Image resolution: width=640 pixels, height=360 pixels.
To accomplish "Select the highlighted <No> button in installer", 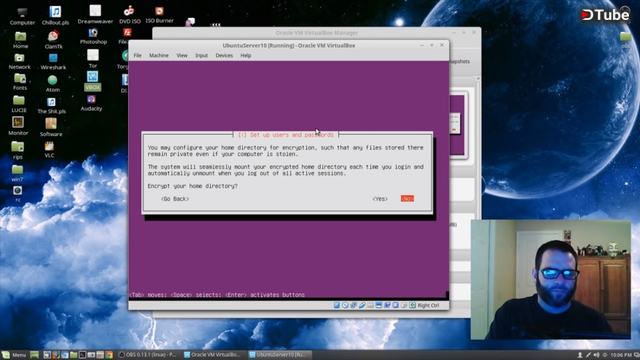I will 407,199.
